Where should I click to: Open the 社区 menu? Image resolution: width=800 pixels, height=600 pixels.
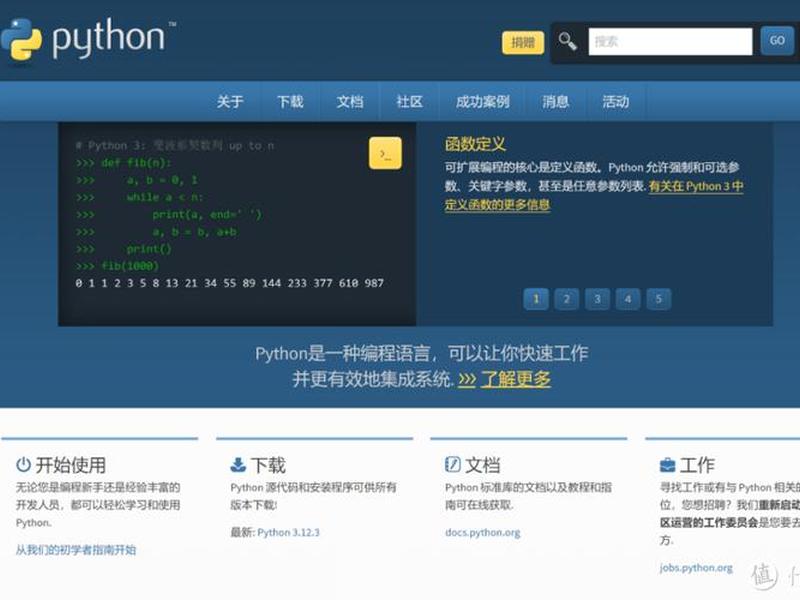tap(410, 102)
